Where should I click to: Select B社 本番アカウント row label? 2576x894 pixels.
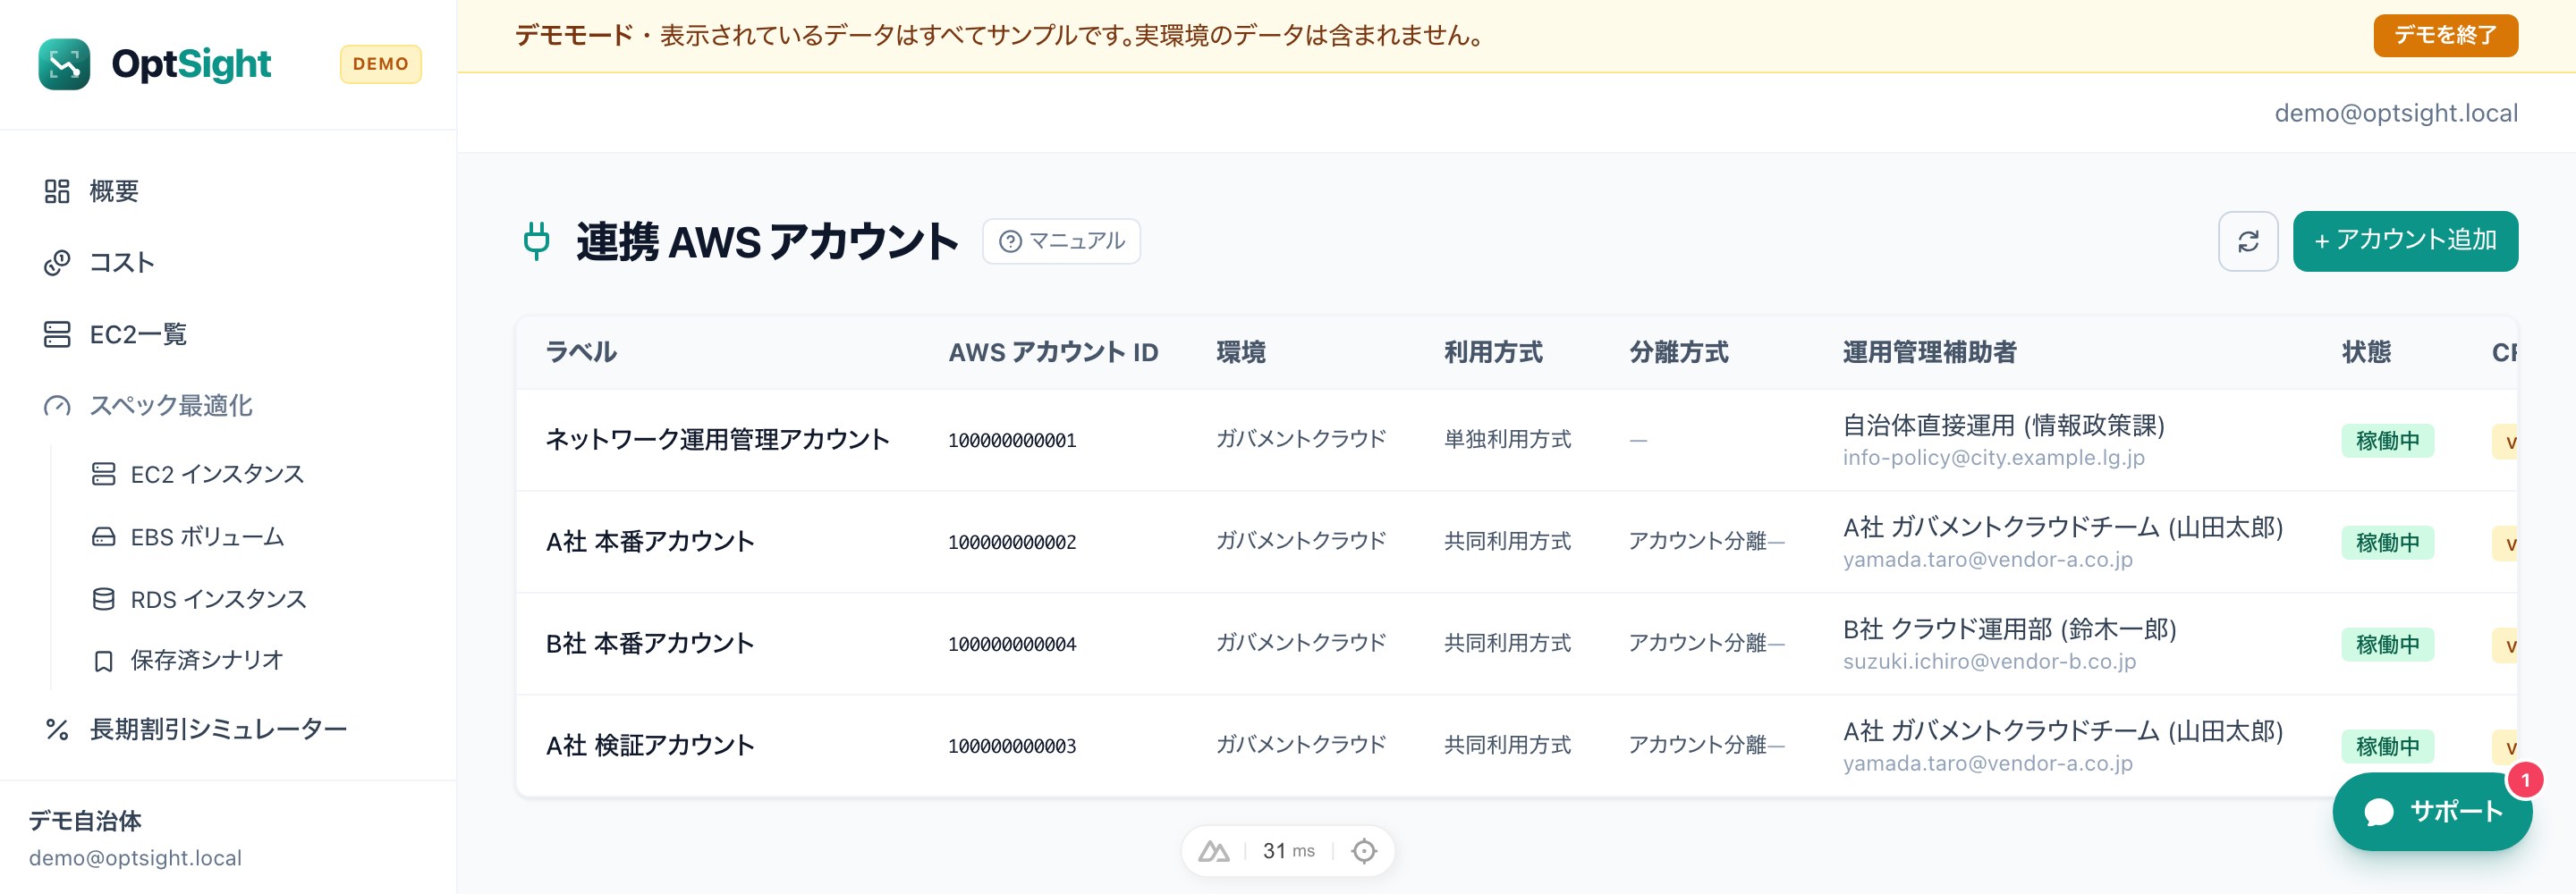650,643
